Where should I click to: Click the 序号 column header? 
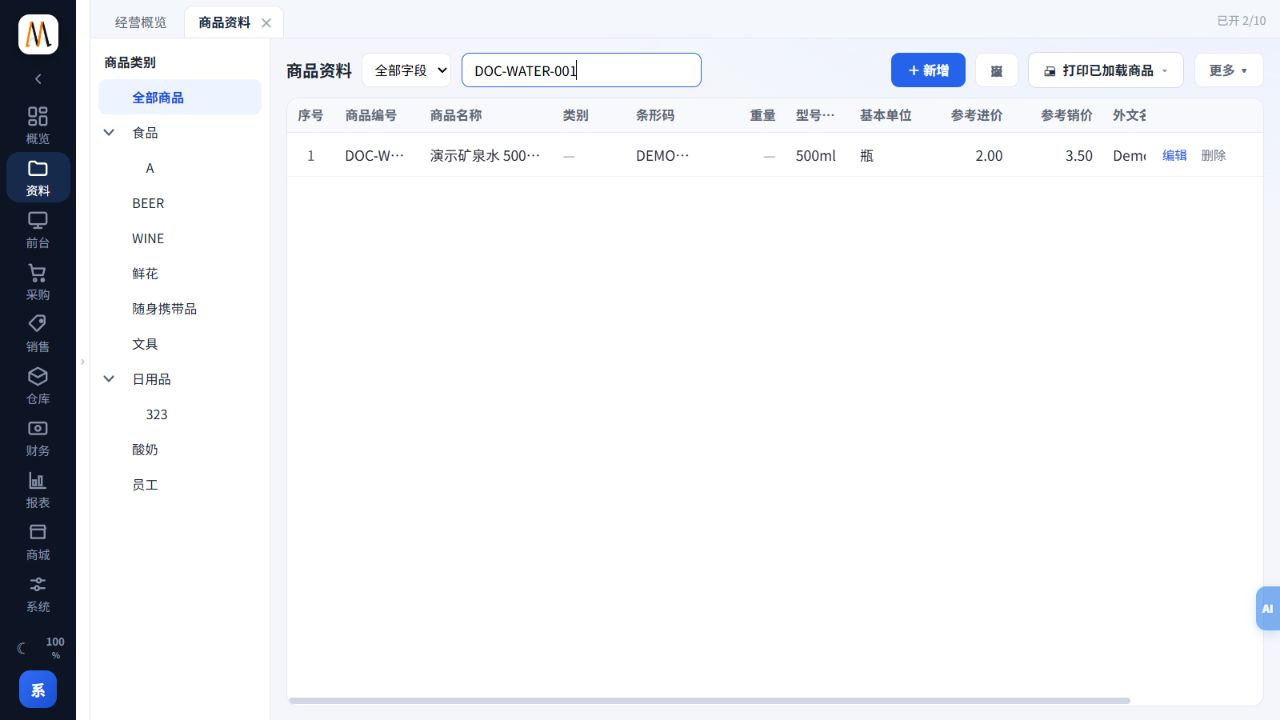click(310, 115)
